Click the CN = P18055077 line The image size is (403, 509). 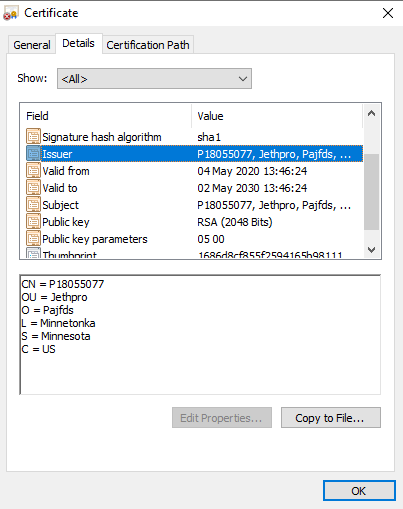[63, 284]
